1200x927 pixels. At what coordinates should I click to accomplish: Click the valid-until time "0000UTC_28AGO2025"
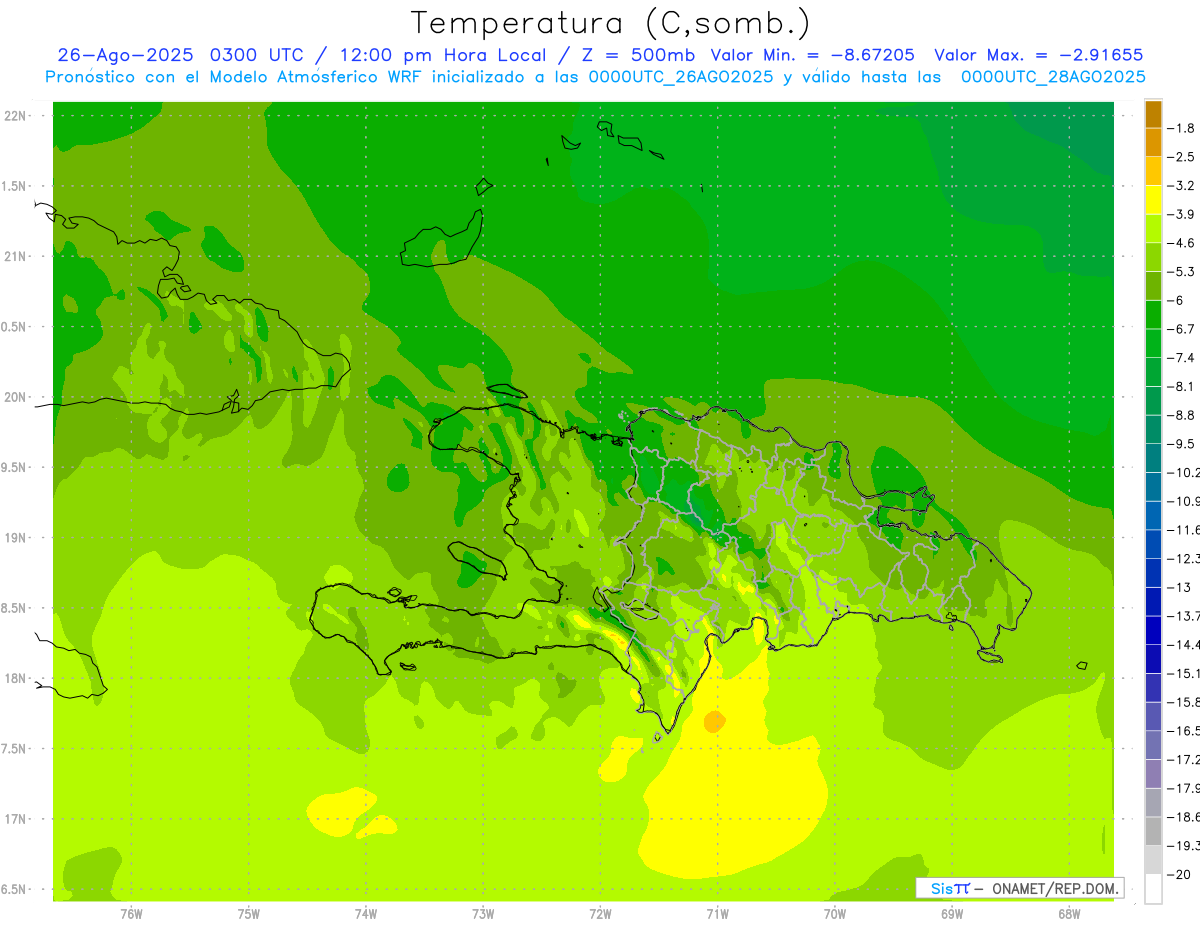[x=1052, y=77]
